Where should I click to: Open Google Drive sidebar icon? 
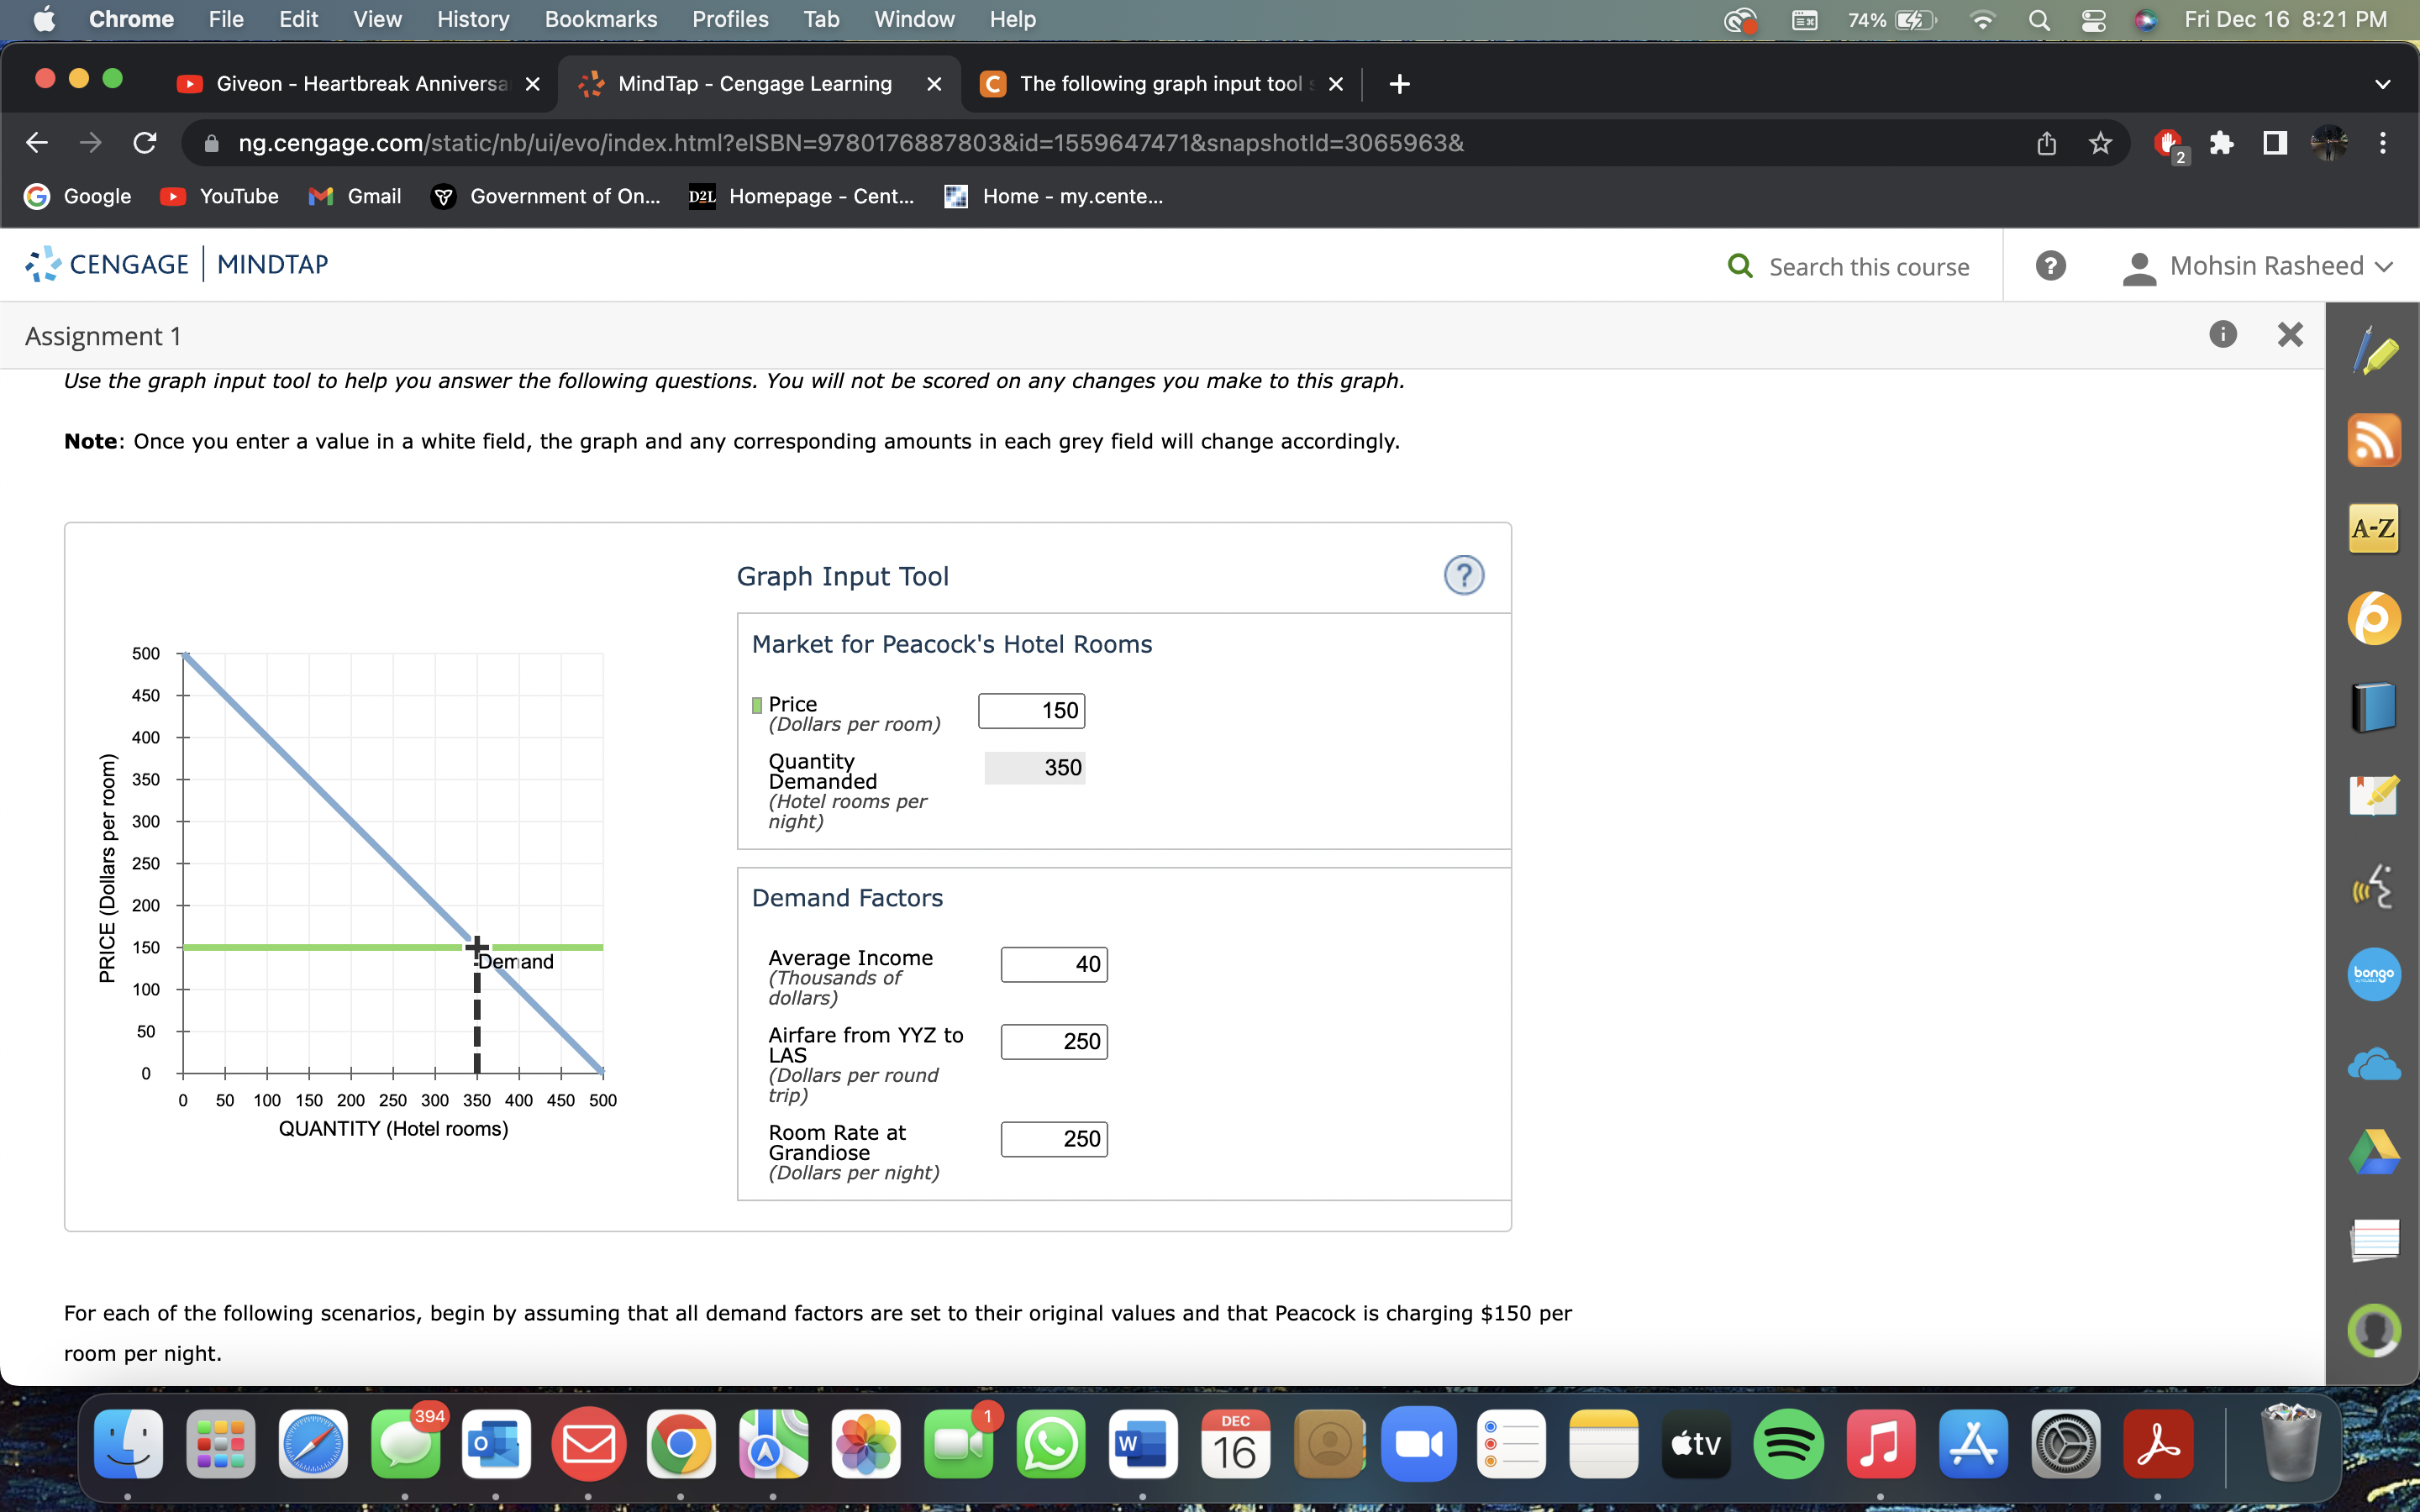pyautogui.click(x=2374, y=1152)
